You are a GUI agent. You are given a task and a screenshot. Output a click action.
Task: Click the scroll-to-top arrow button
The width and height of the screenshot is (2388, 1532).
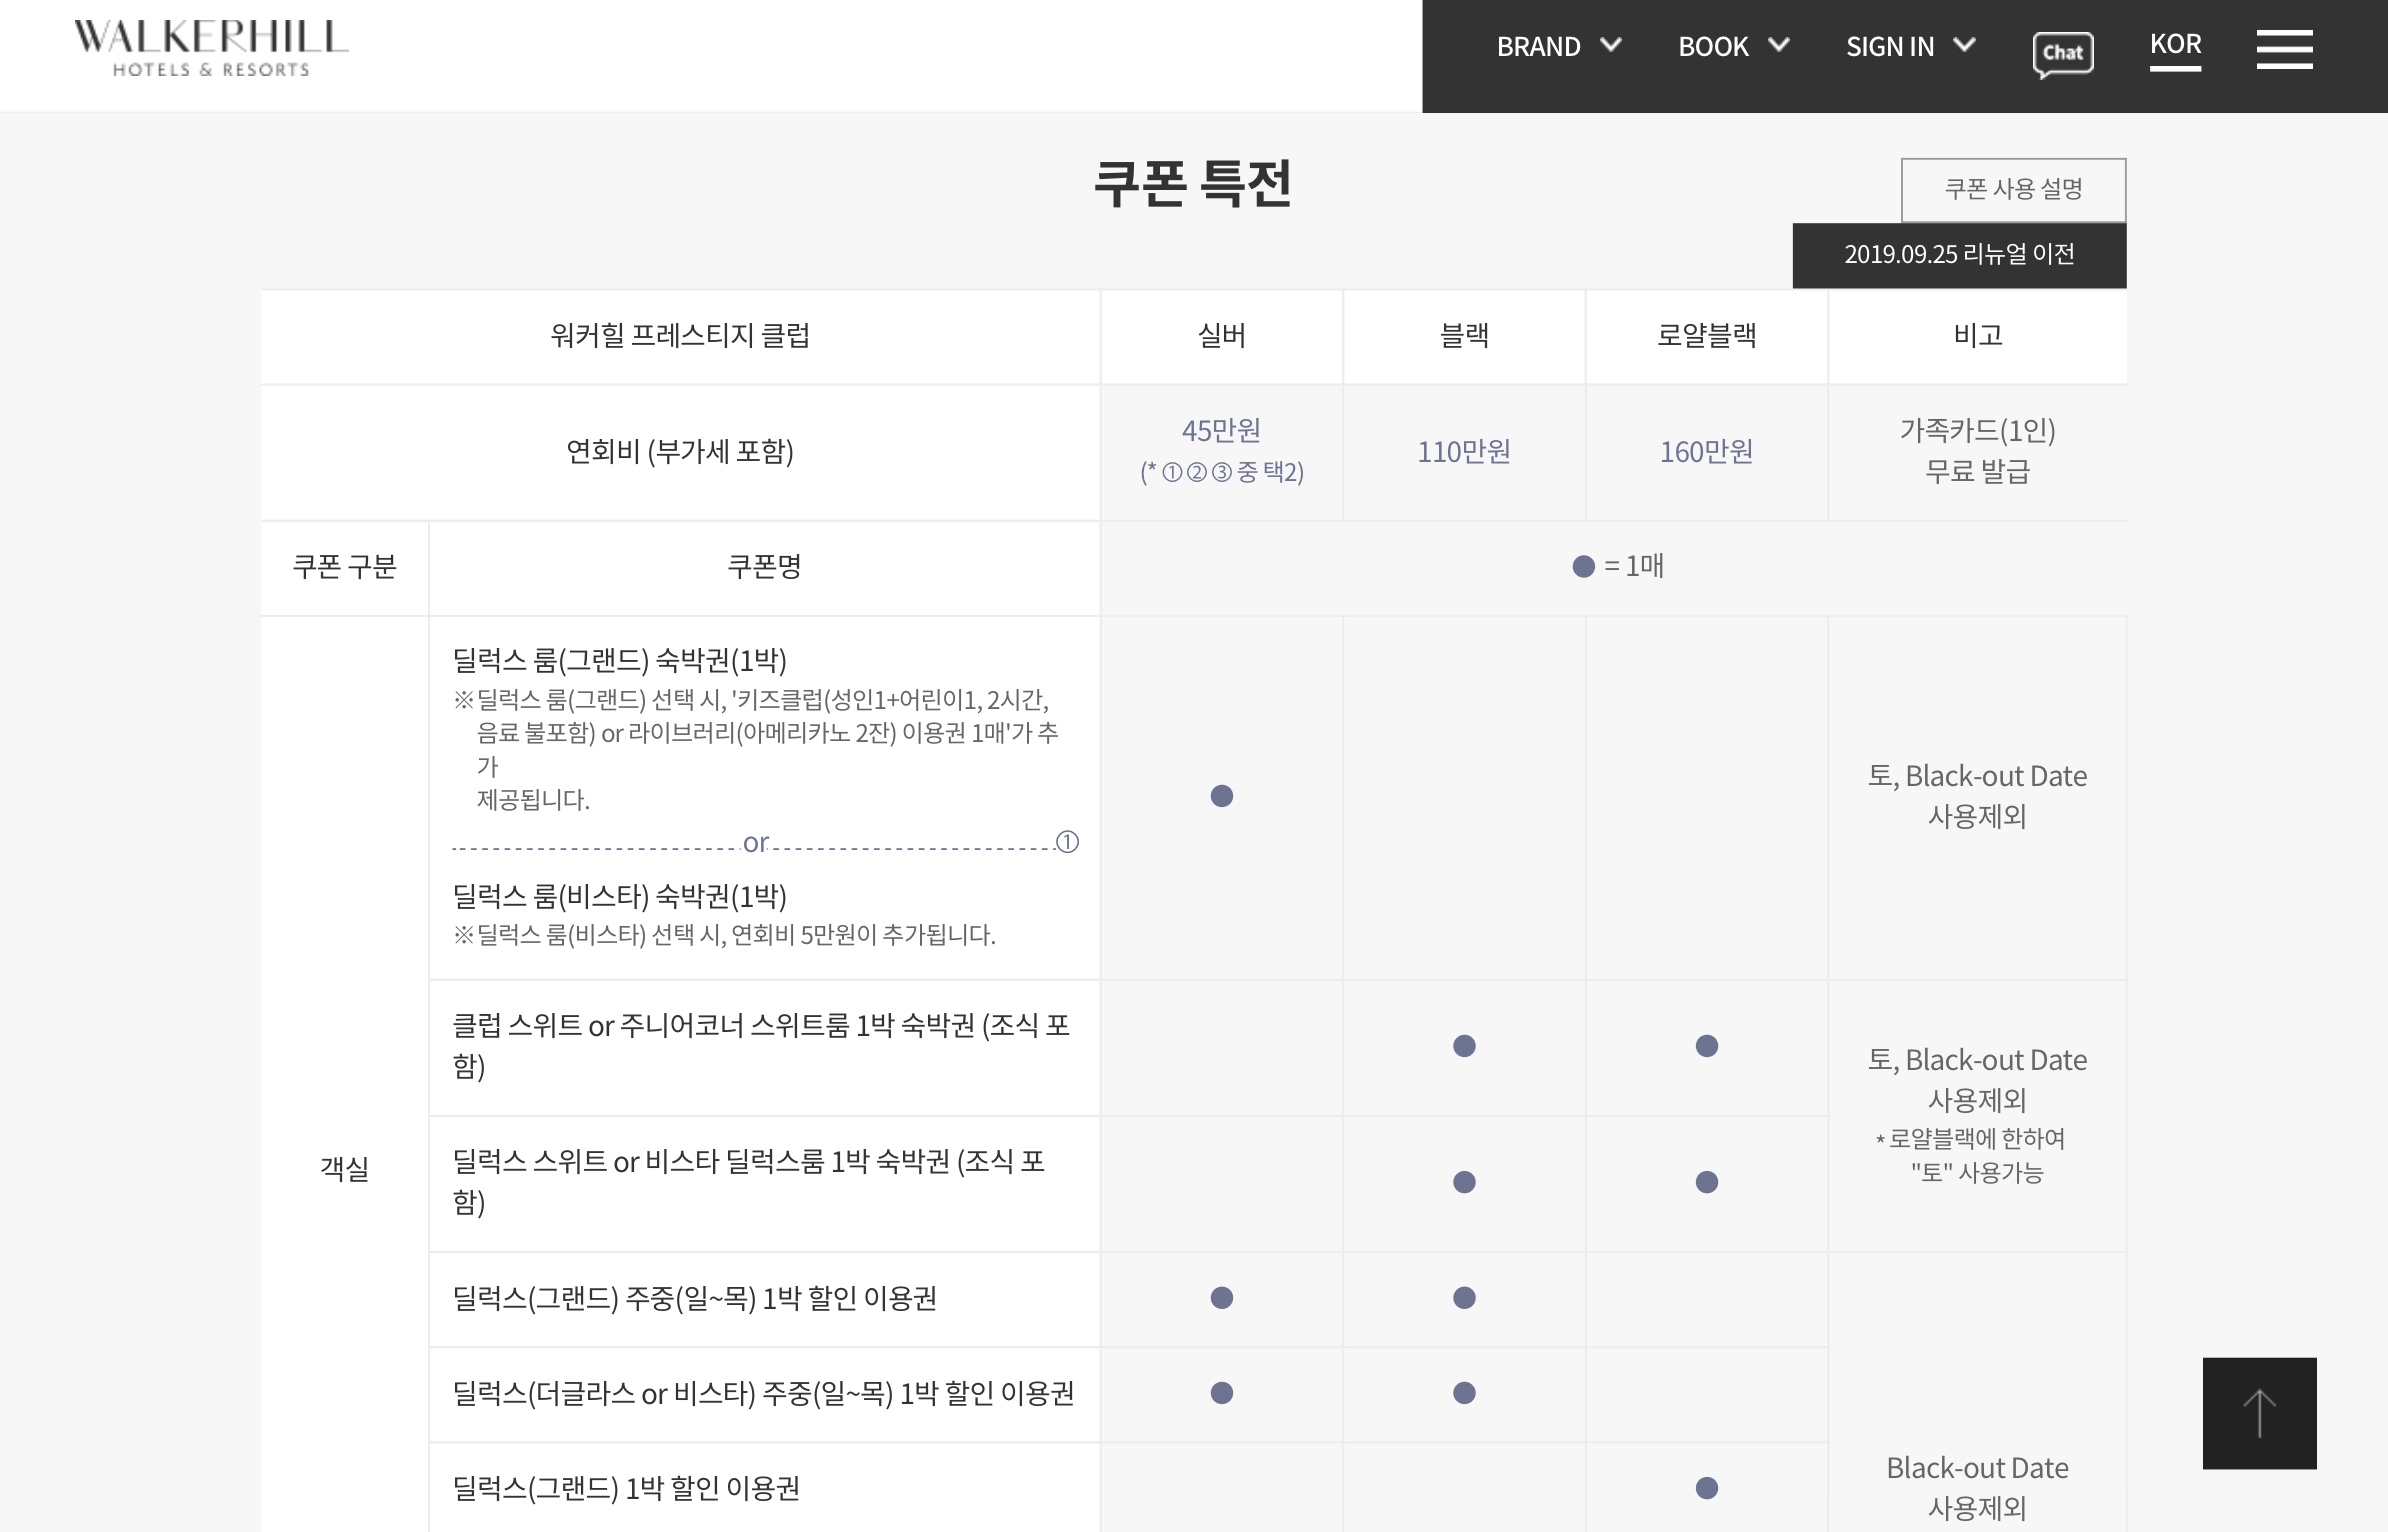(2259, 1412)
